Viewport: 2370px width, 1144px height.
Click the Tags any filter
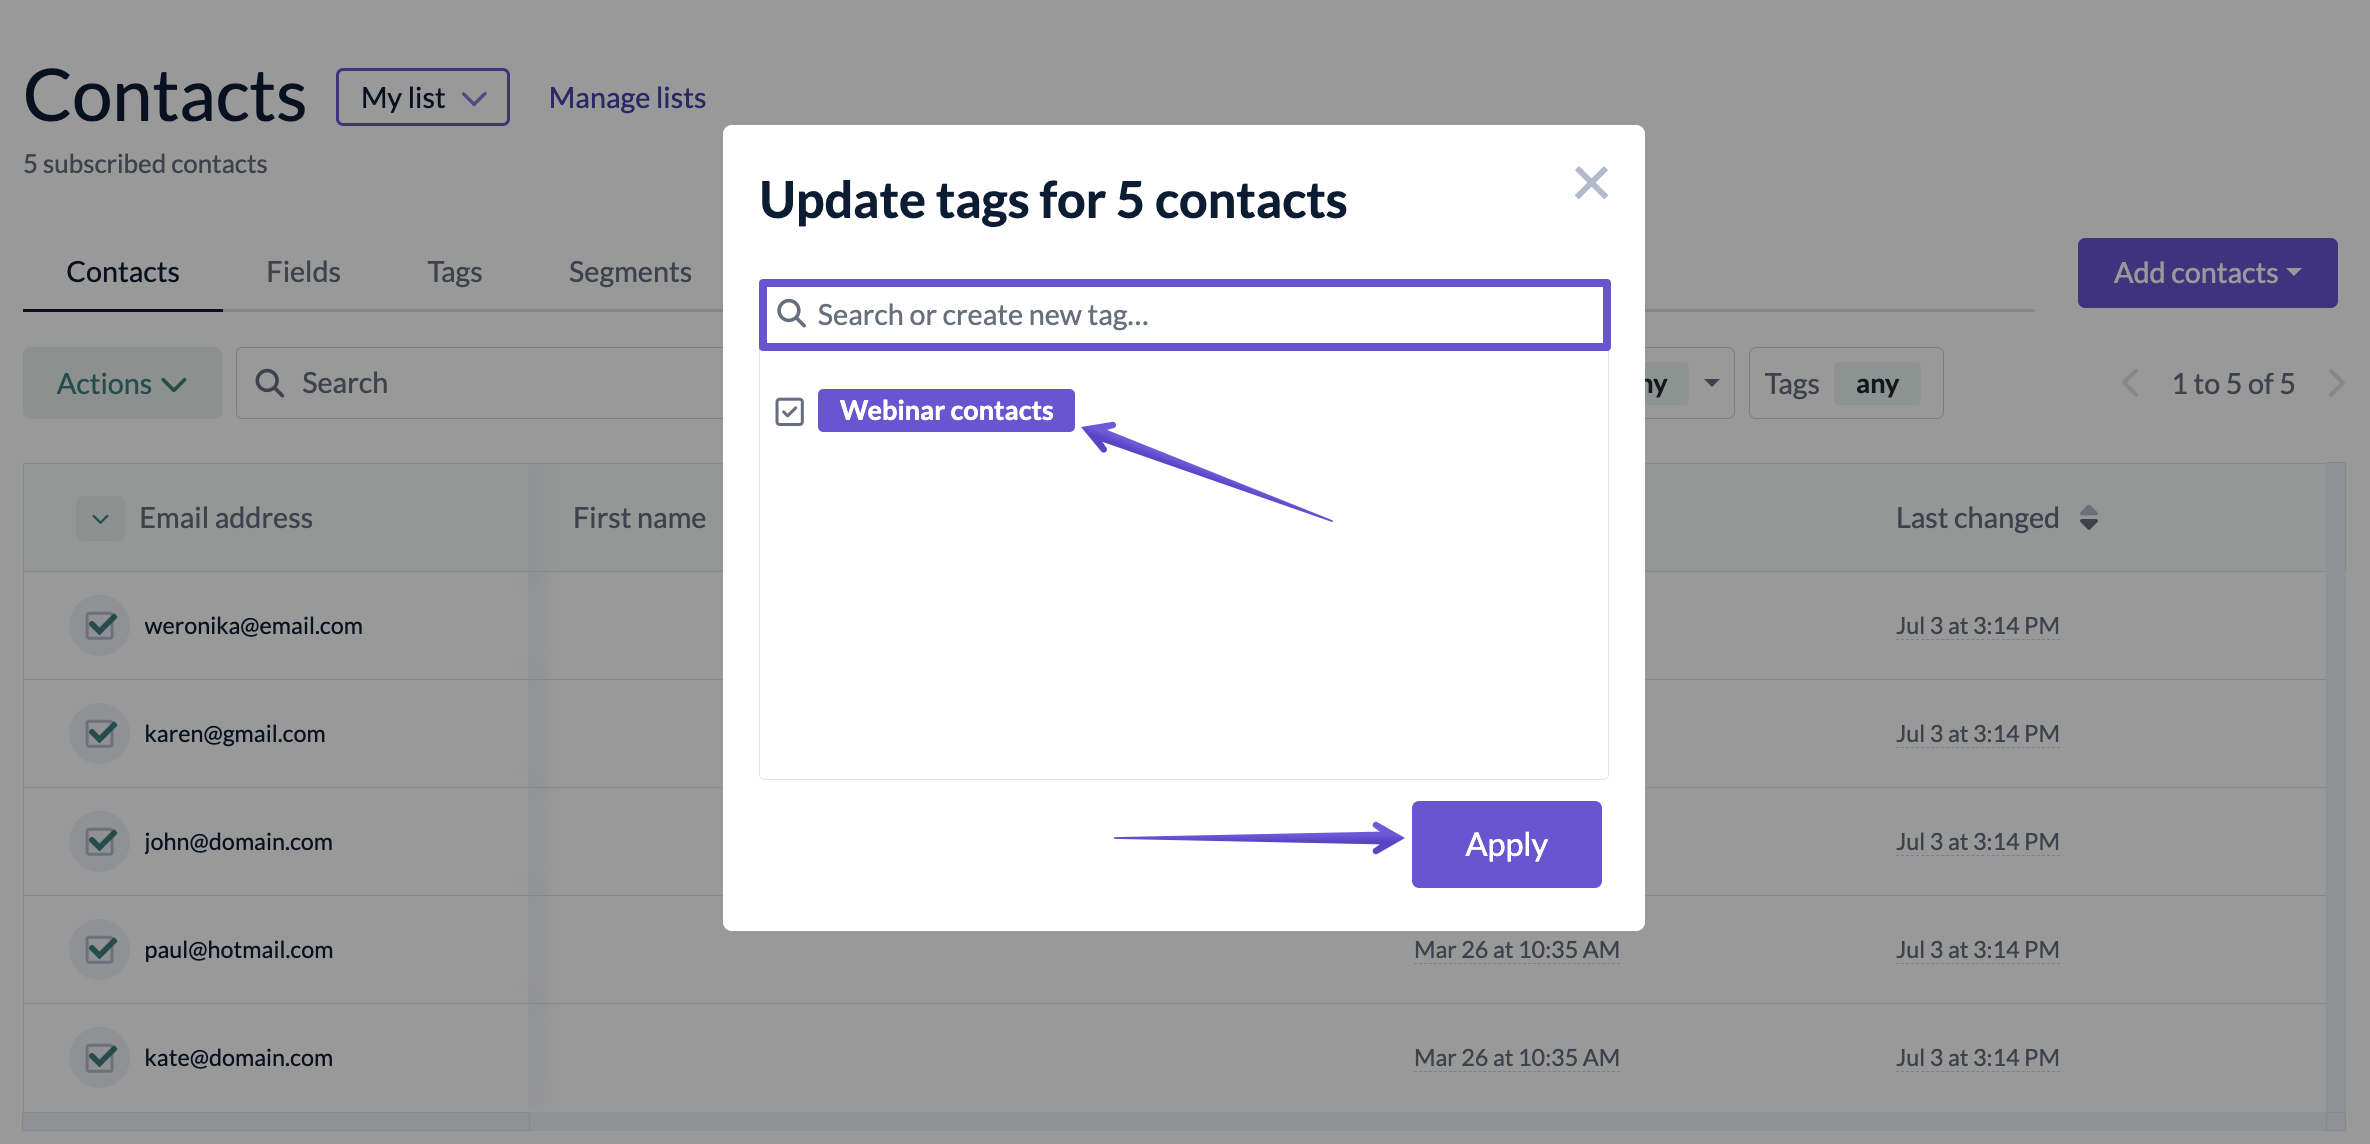coord(1845,383)
